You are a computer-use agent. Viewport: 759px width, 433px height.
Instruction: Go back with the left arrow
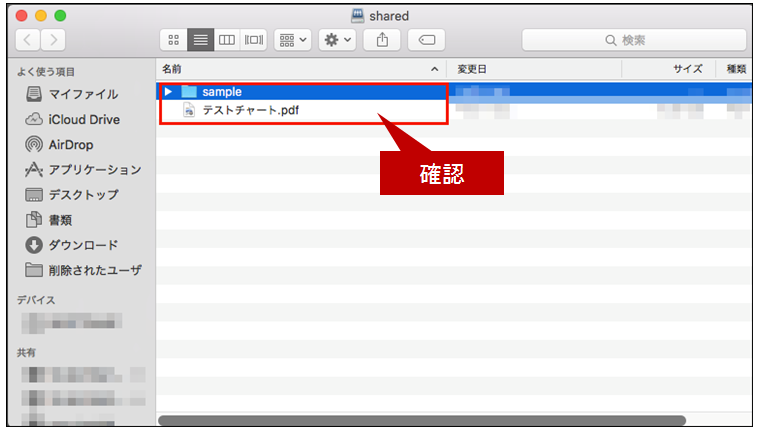28,40
